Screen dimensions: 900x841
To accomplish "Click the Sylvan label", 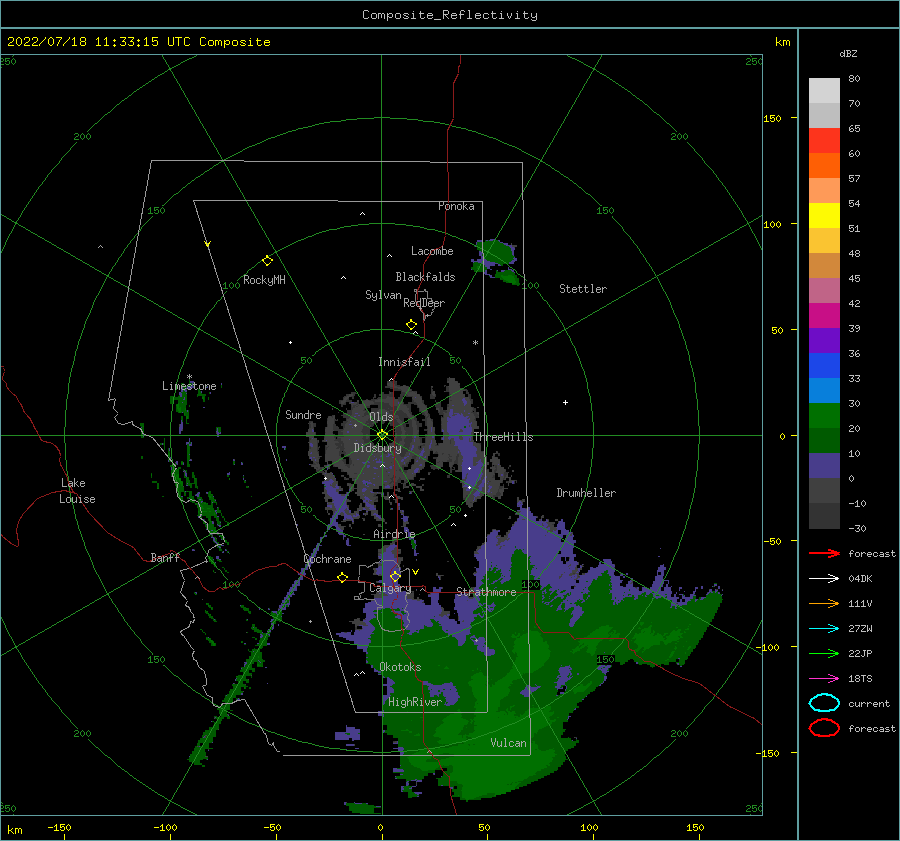I will [x=383, y=295].
